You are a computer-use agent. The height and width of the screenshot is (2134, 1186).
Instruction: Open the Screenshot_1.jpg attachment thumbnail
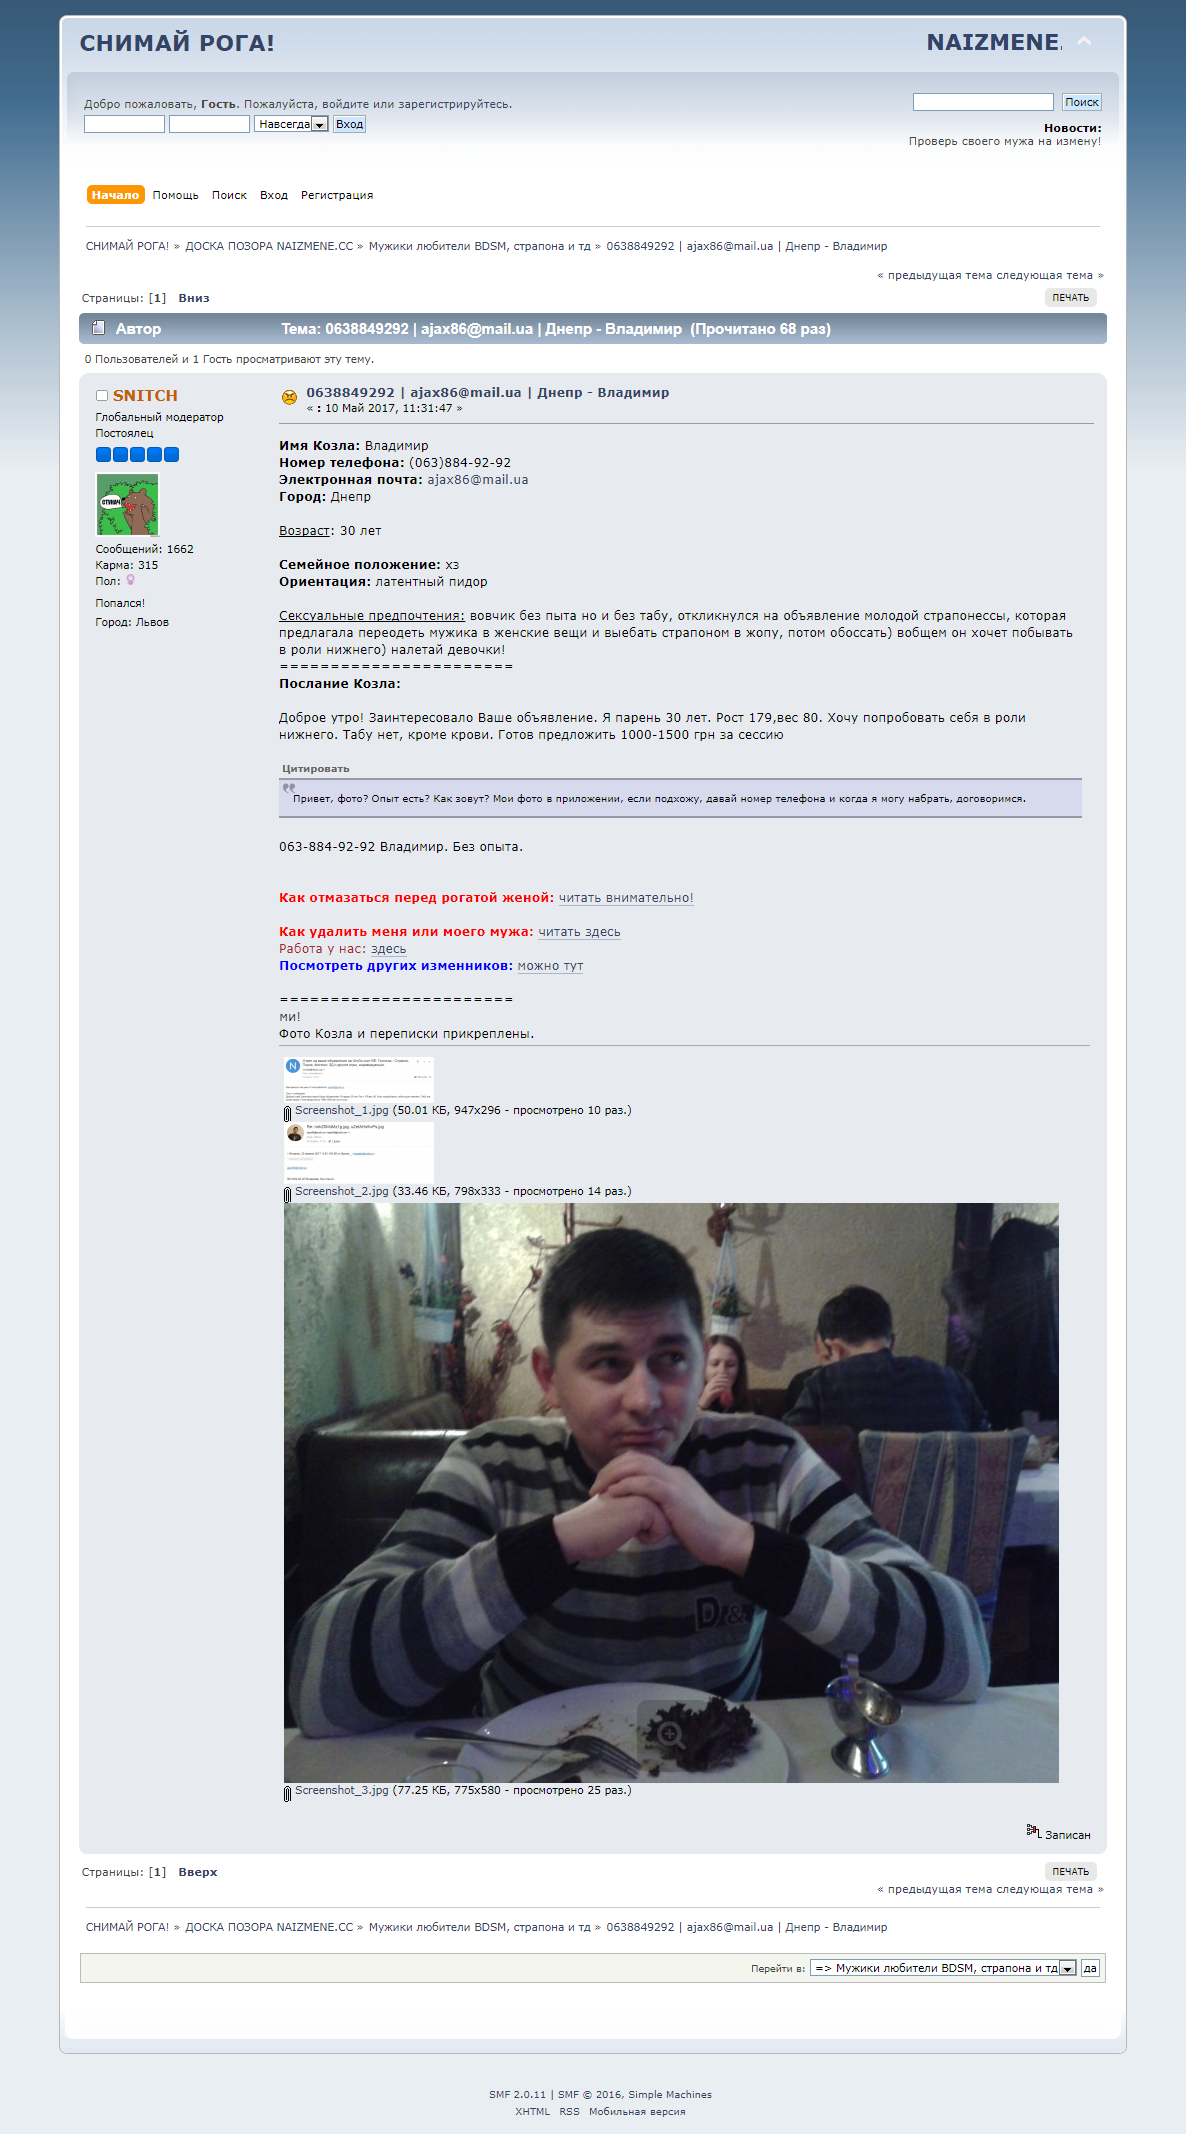coord(358,1080)
